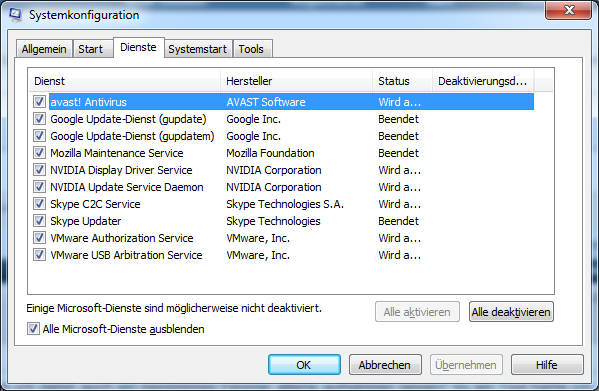
Task: Close the Systemkonfiguration window
Action: click(x=569, y=10)
